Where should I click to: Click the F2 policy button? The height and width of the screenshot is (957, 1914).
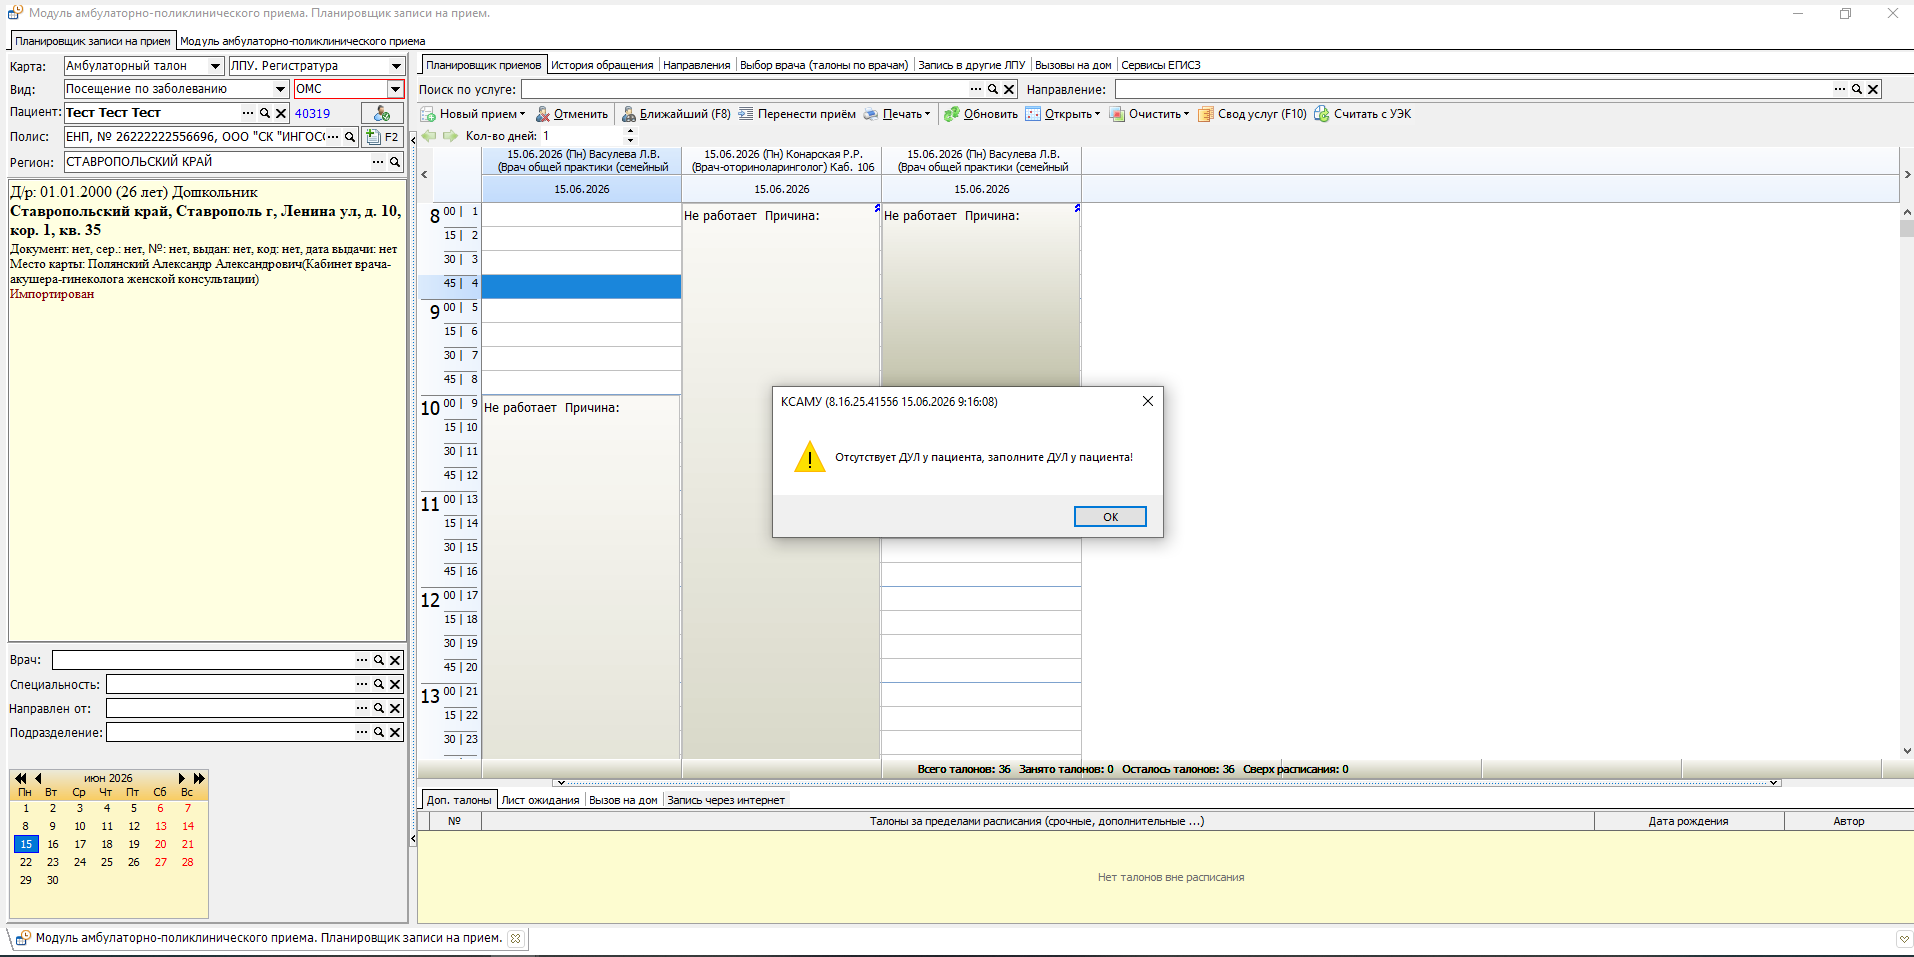pyautogui.click(x=382, y=137)
